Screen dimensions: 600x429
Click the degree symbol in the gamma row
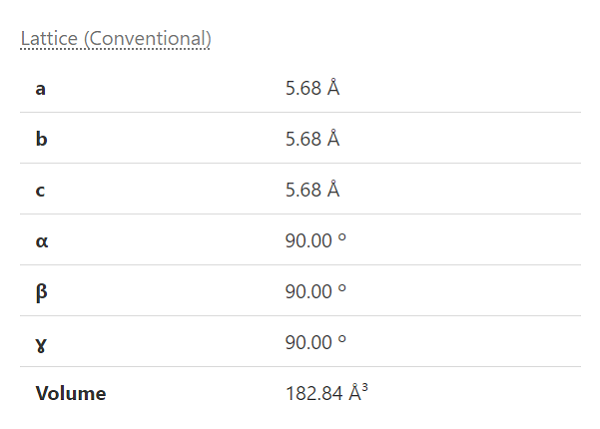(342, 341)
